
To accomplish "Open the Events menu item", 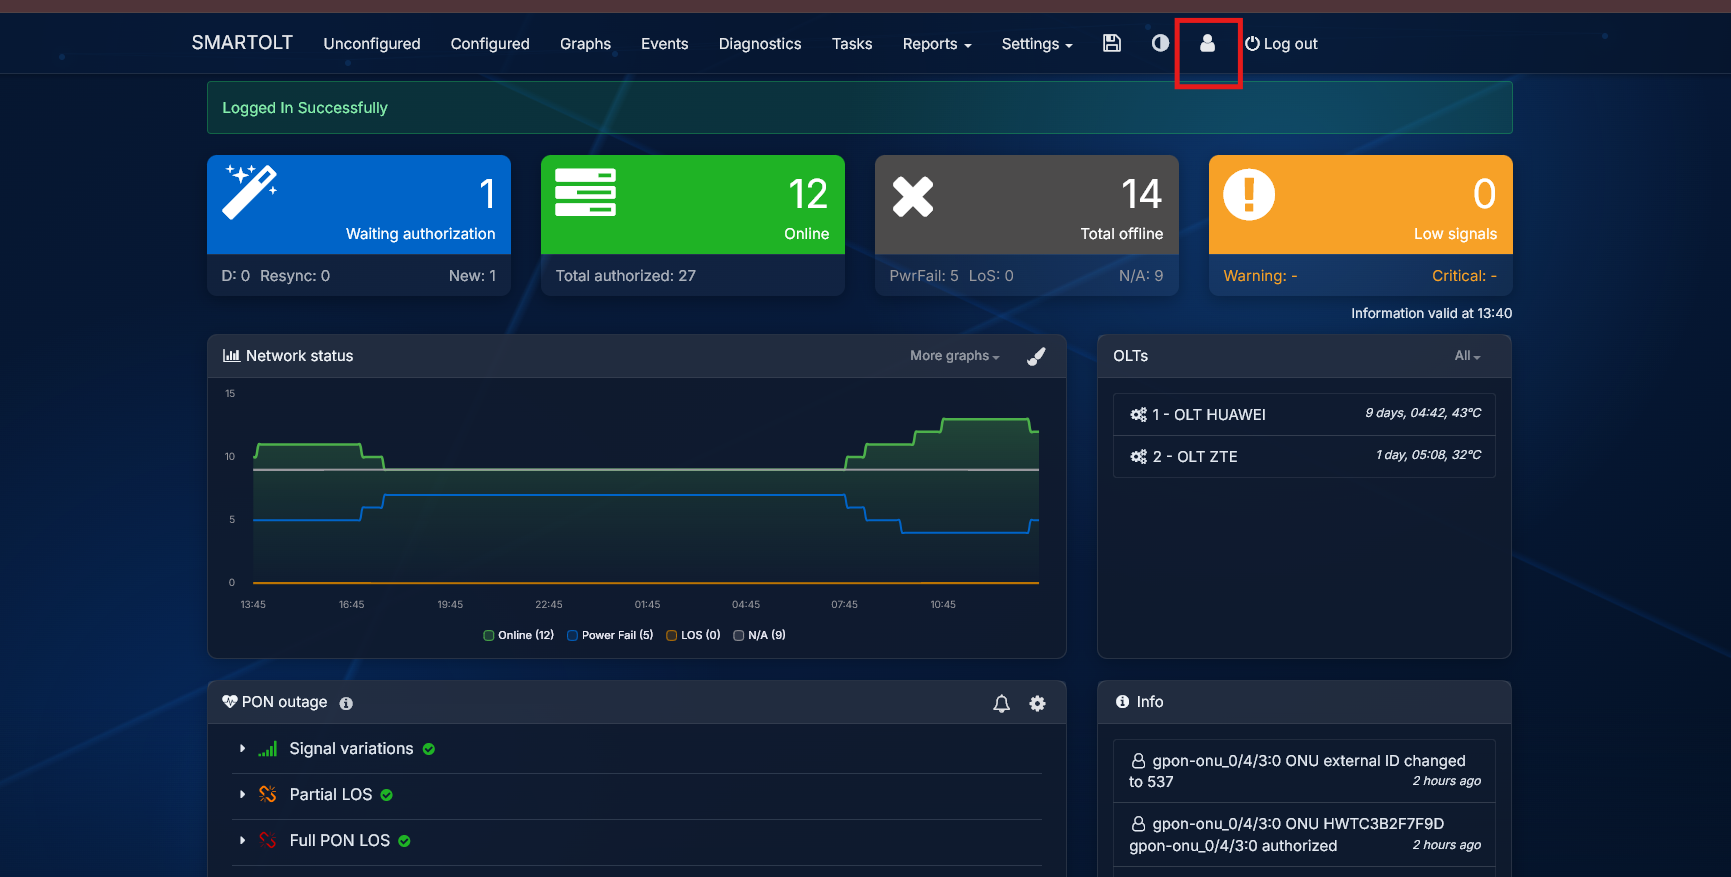I will [x=664, y=44].
